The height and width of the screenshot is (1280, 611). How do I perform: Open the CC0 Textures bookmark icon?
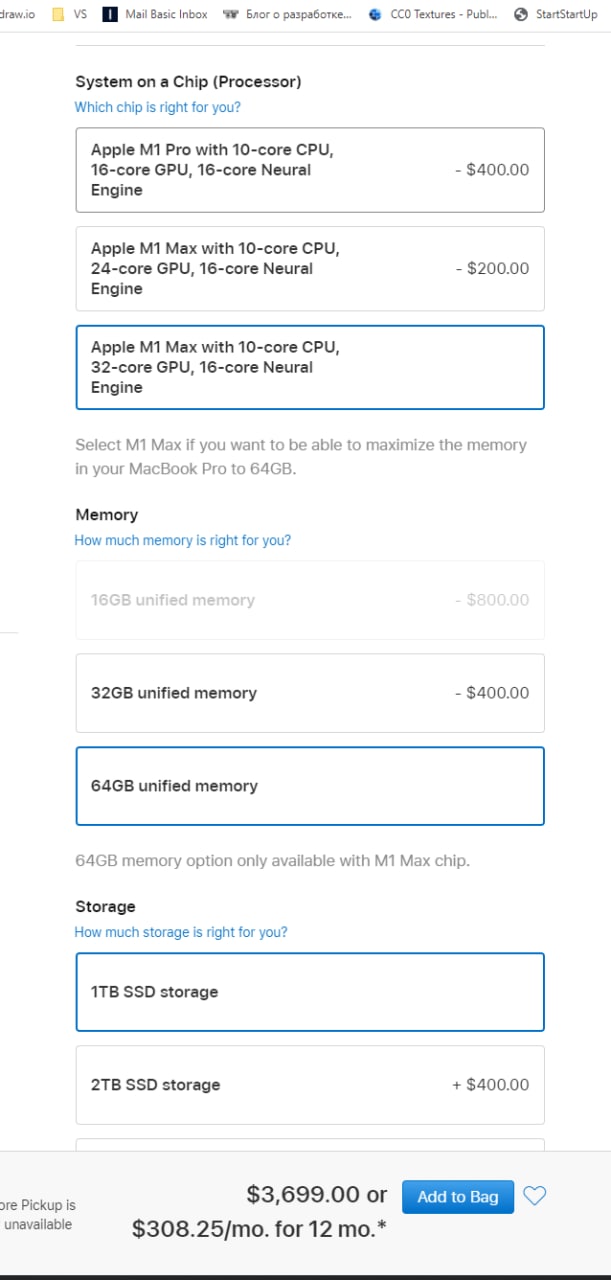coord(375,15)
